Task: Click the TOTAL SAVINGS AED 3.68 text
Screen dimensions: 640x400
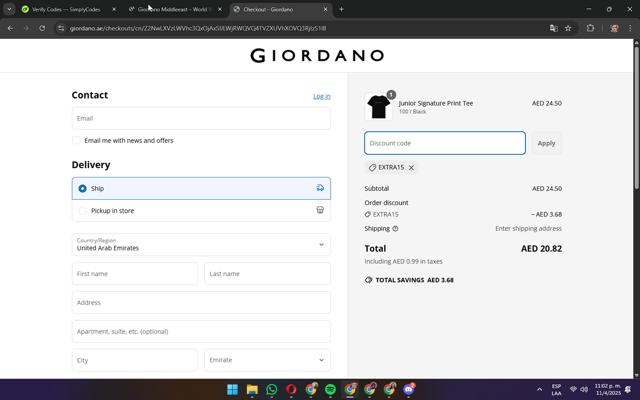Action: (414, 280)
